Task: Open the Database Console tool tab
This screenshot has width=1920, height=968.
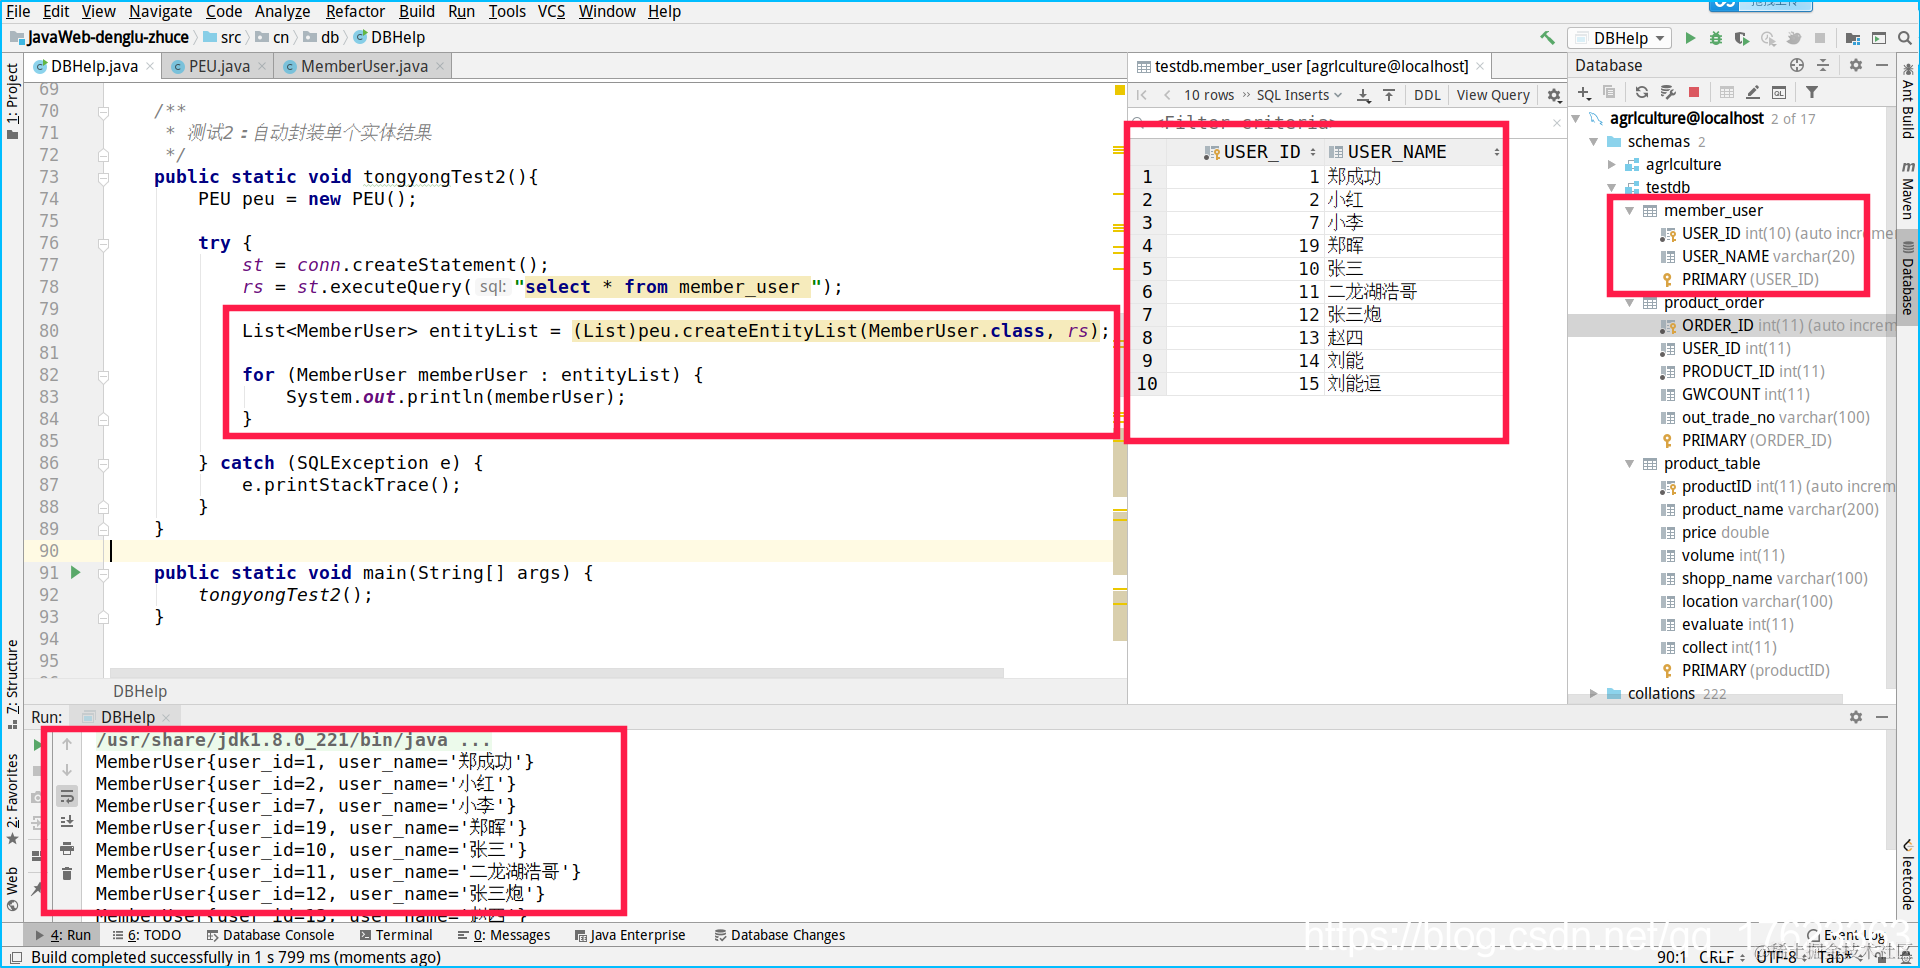Action: pos(270,935)
